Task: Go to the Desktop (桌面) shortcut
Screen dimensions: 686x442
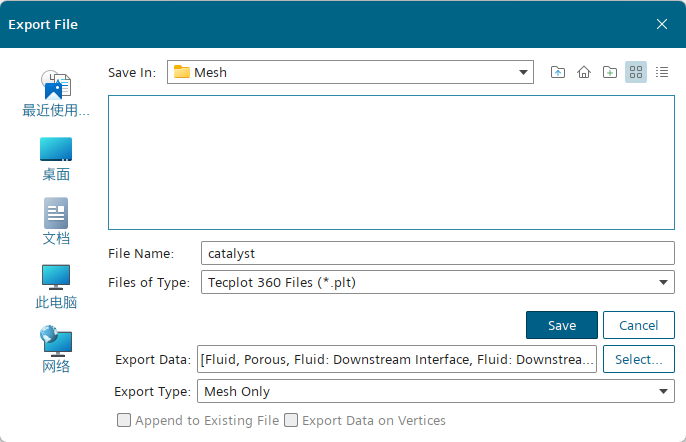Action: pyautogui.click(x=56, y=159)
